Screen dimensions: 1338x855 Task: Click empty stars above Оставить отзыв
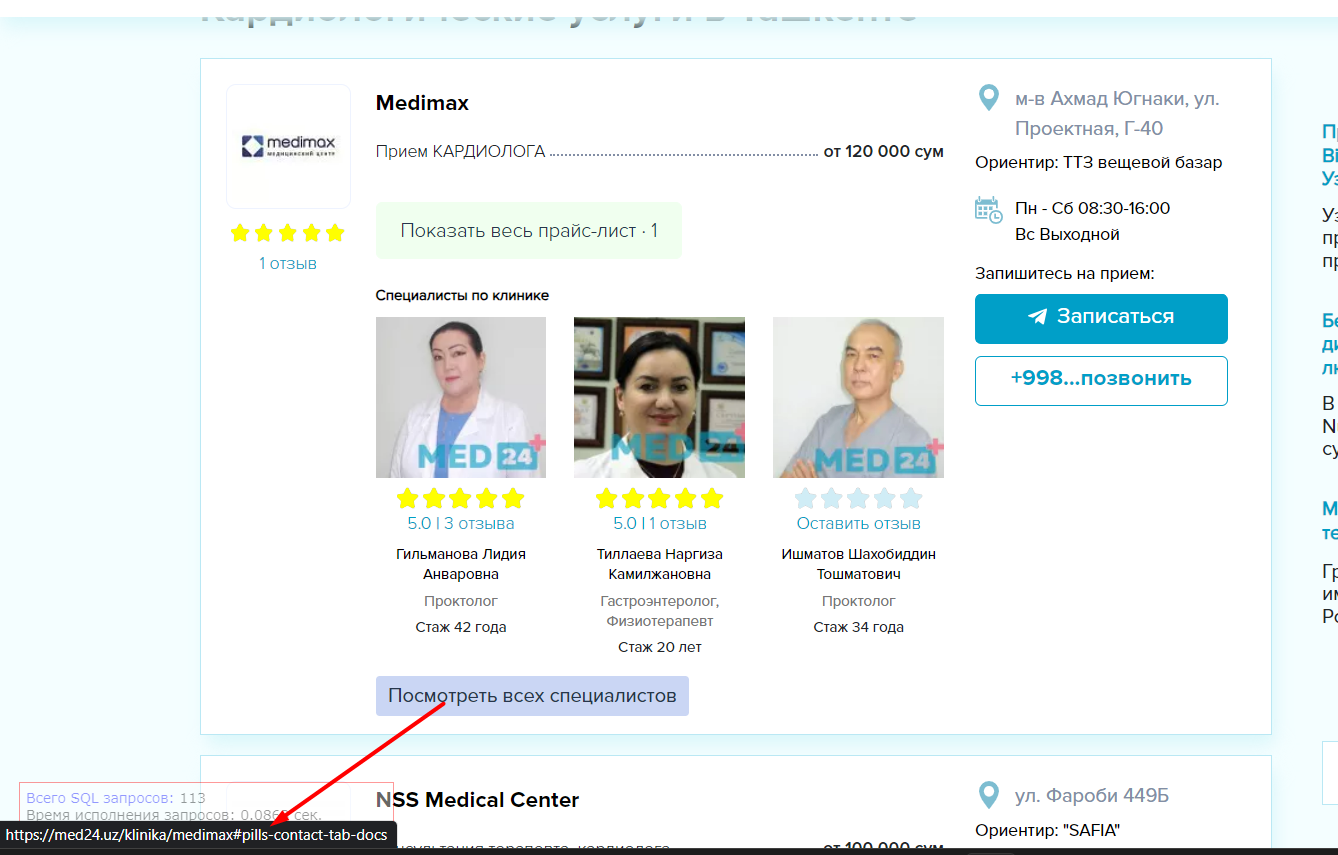858,498
